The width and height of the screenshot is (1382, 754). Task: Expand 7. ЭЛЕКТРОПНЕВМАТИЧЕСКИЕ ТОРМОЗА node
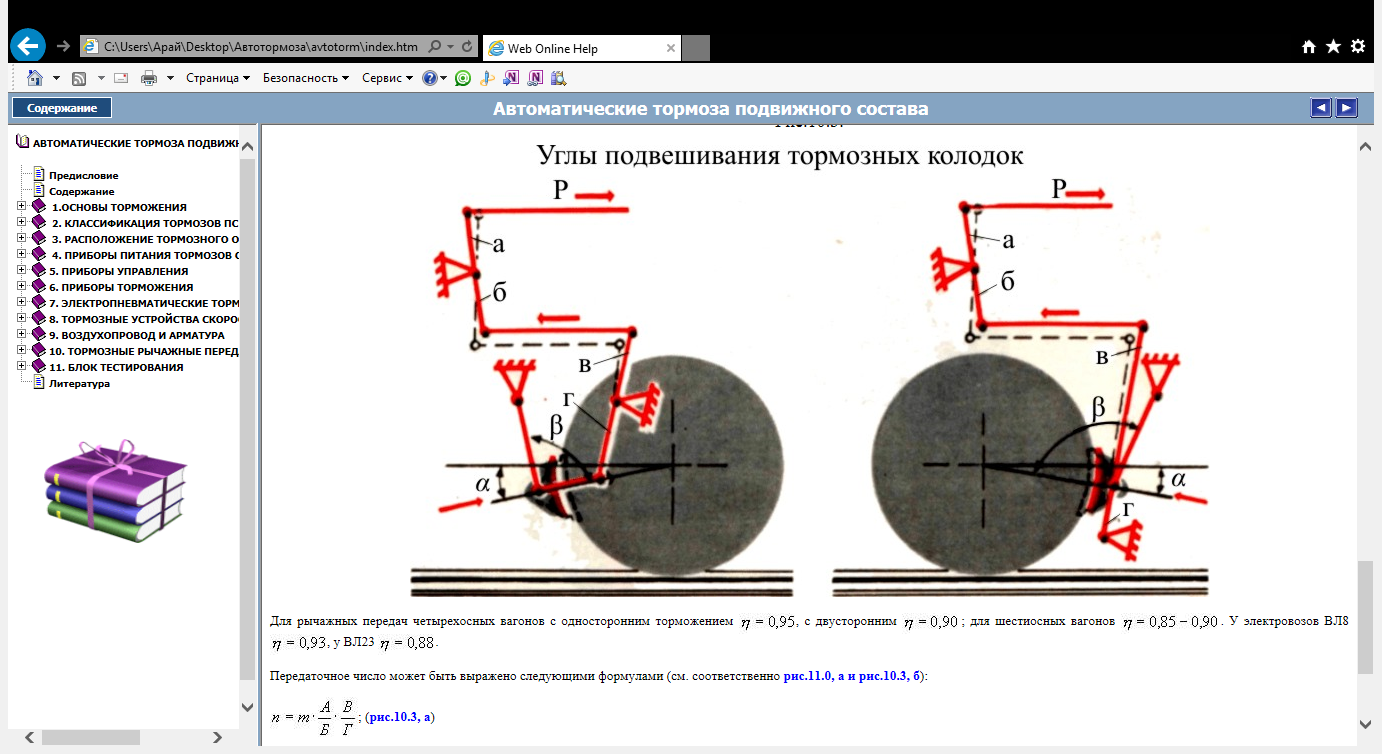22,303
